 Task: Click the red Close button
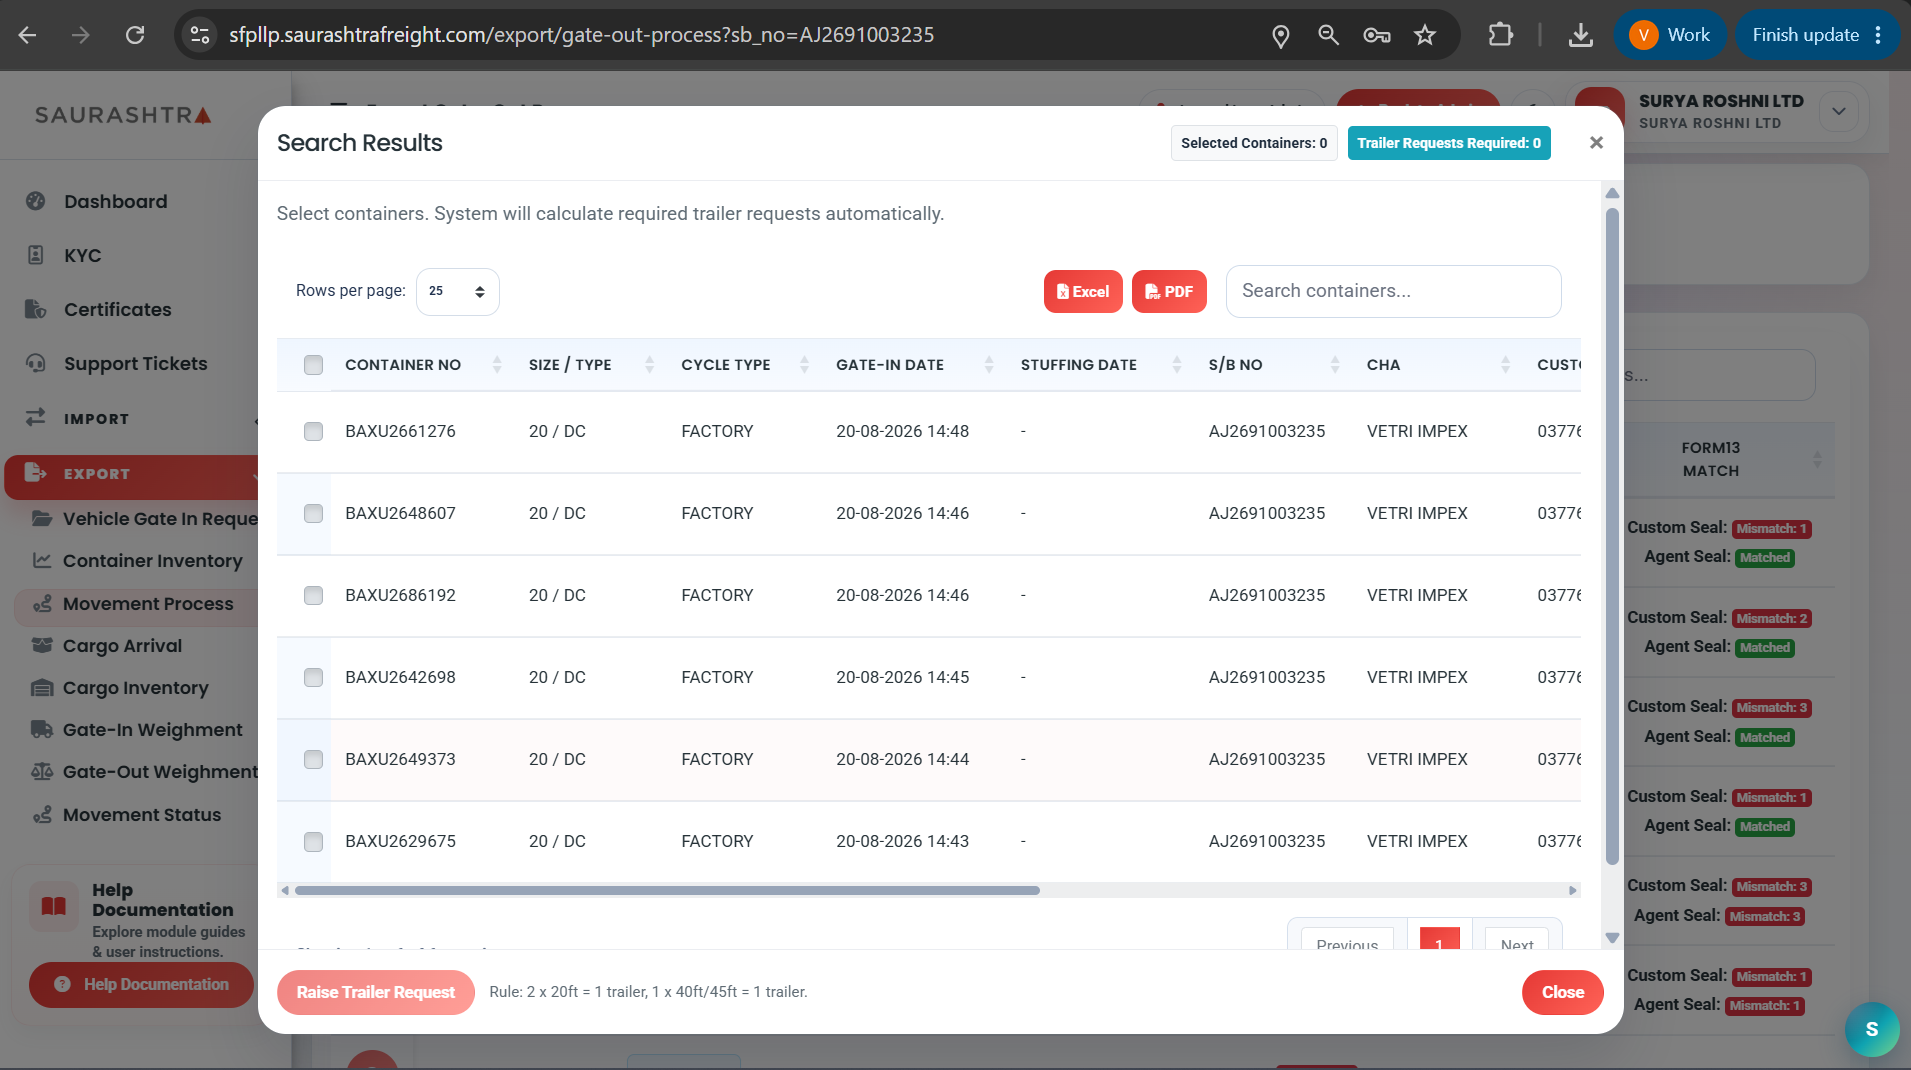1562,992
